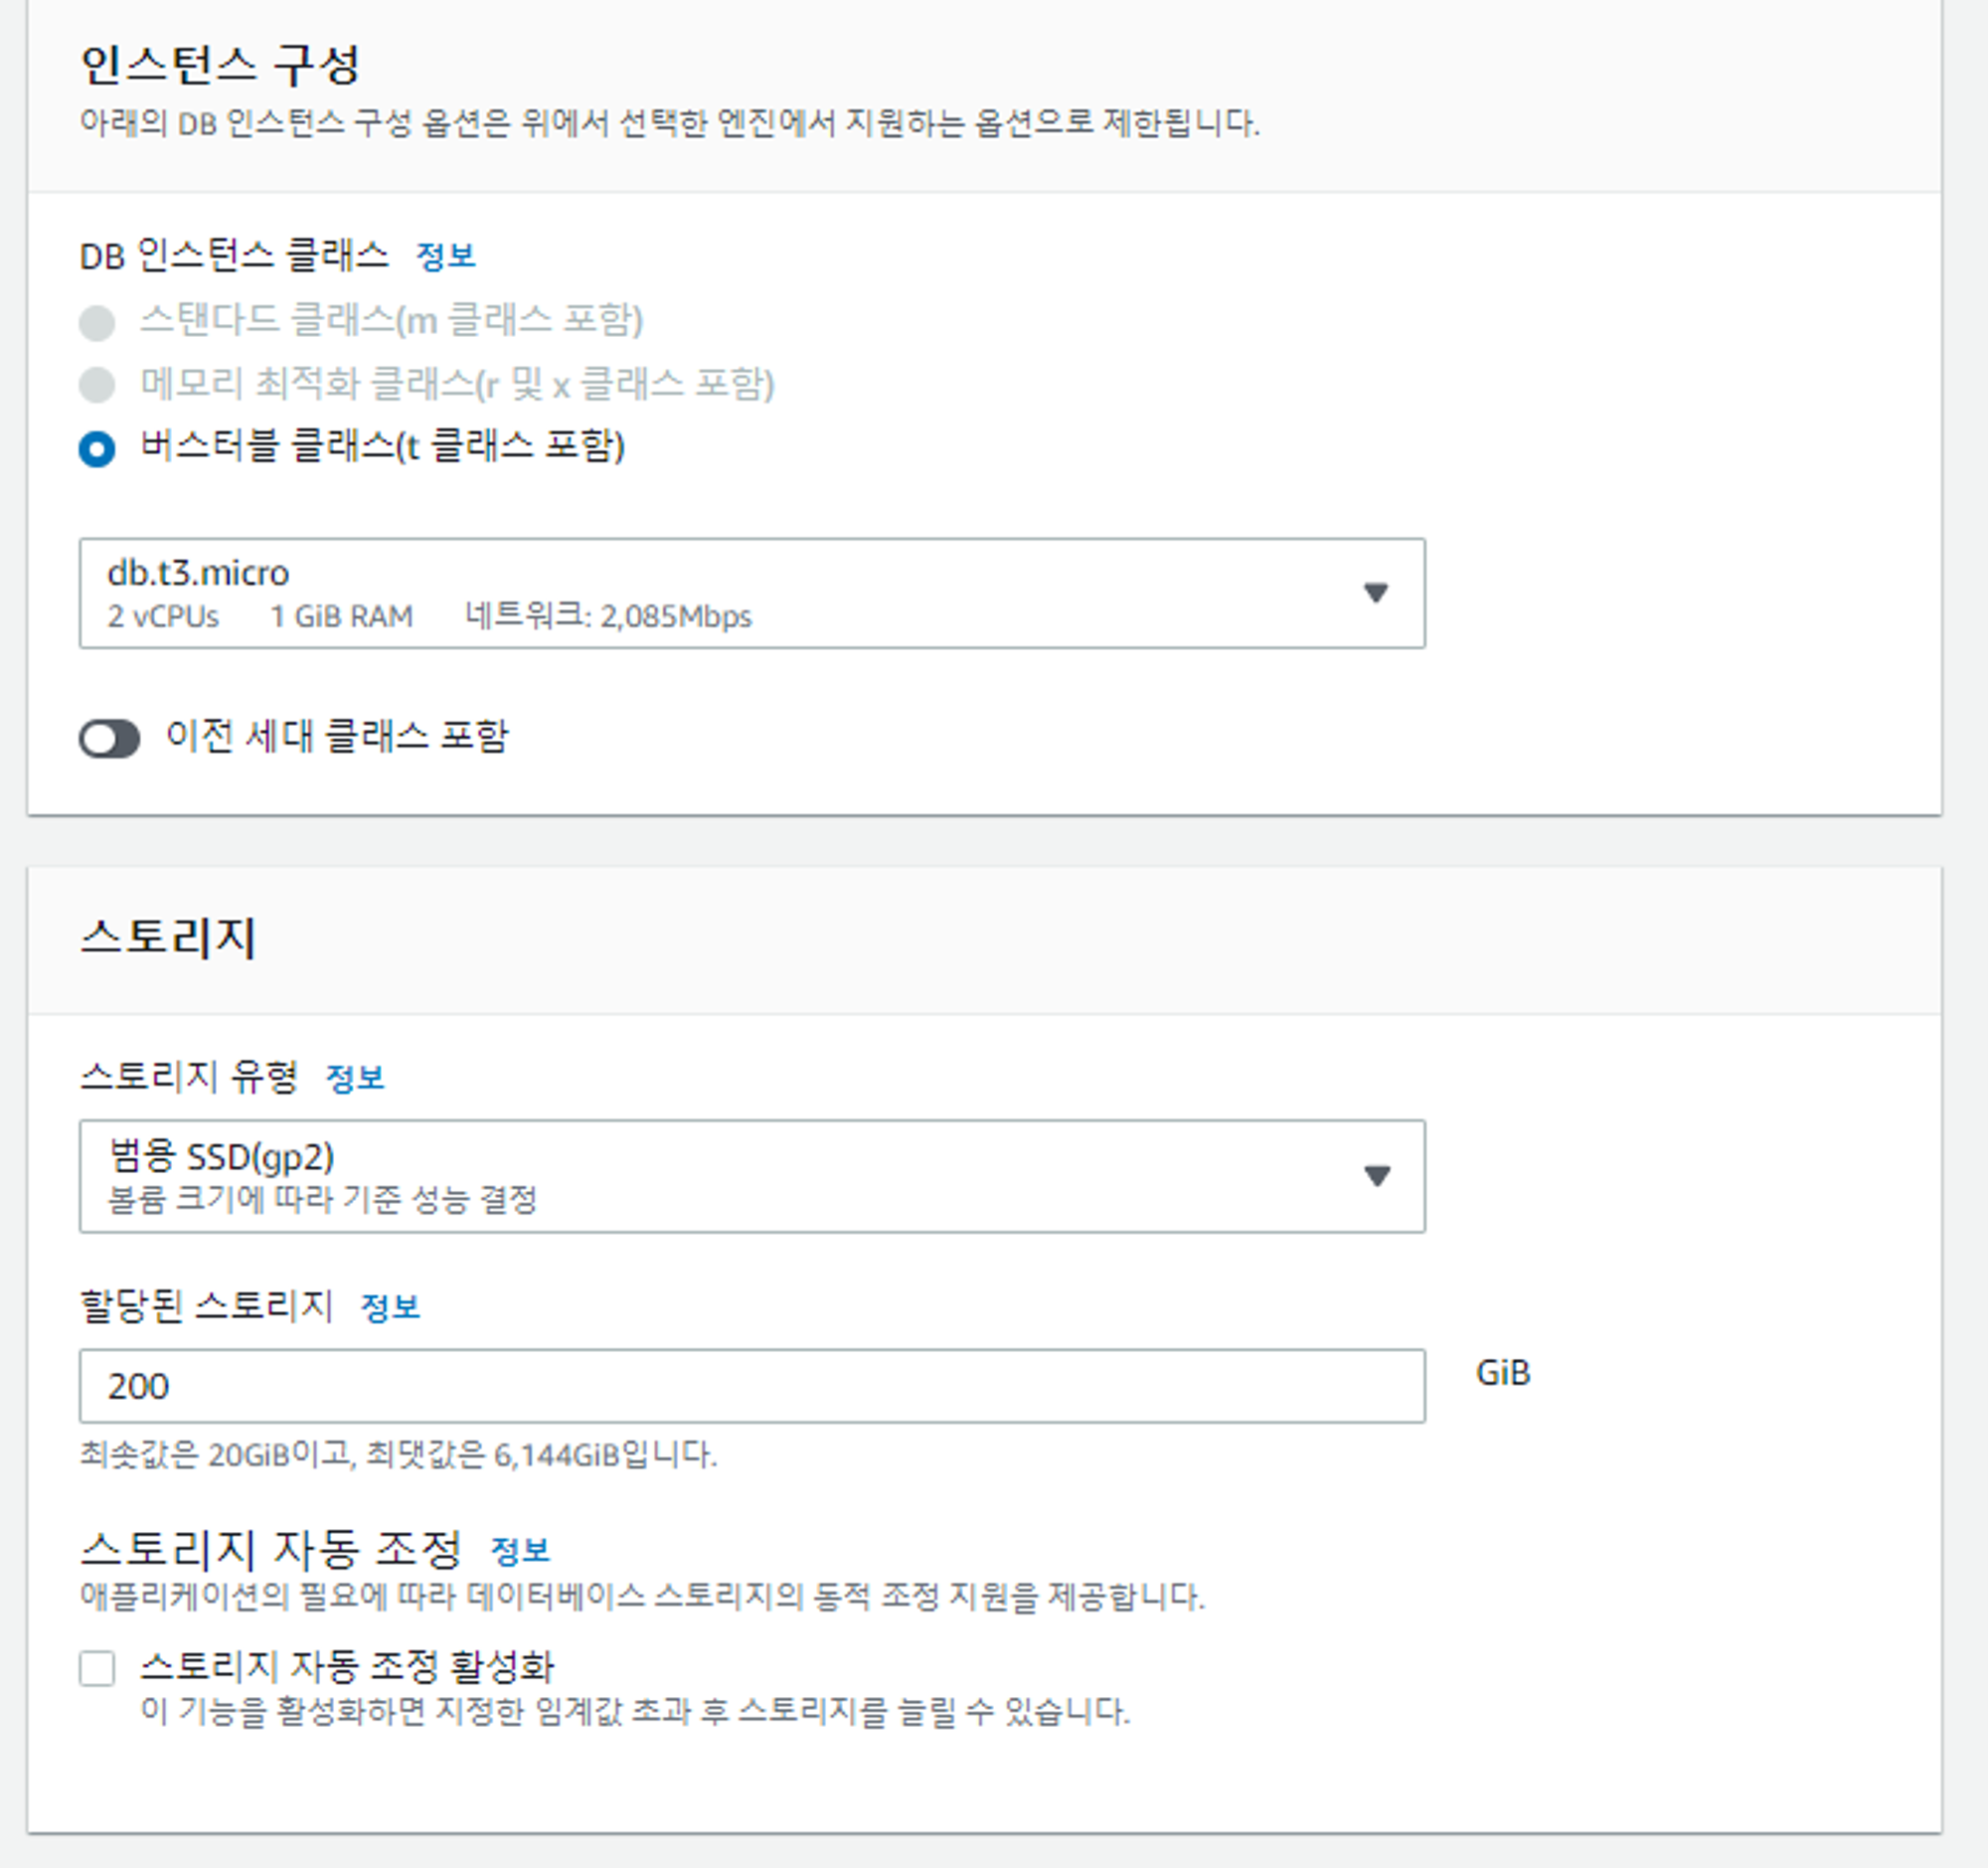Image resolution: width=1988 pixels, height=1868 pixels.
Task: Click the 인스턴스 구성 section header
Action: pyautogui.click(x=220, y=65)
